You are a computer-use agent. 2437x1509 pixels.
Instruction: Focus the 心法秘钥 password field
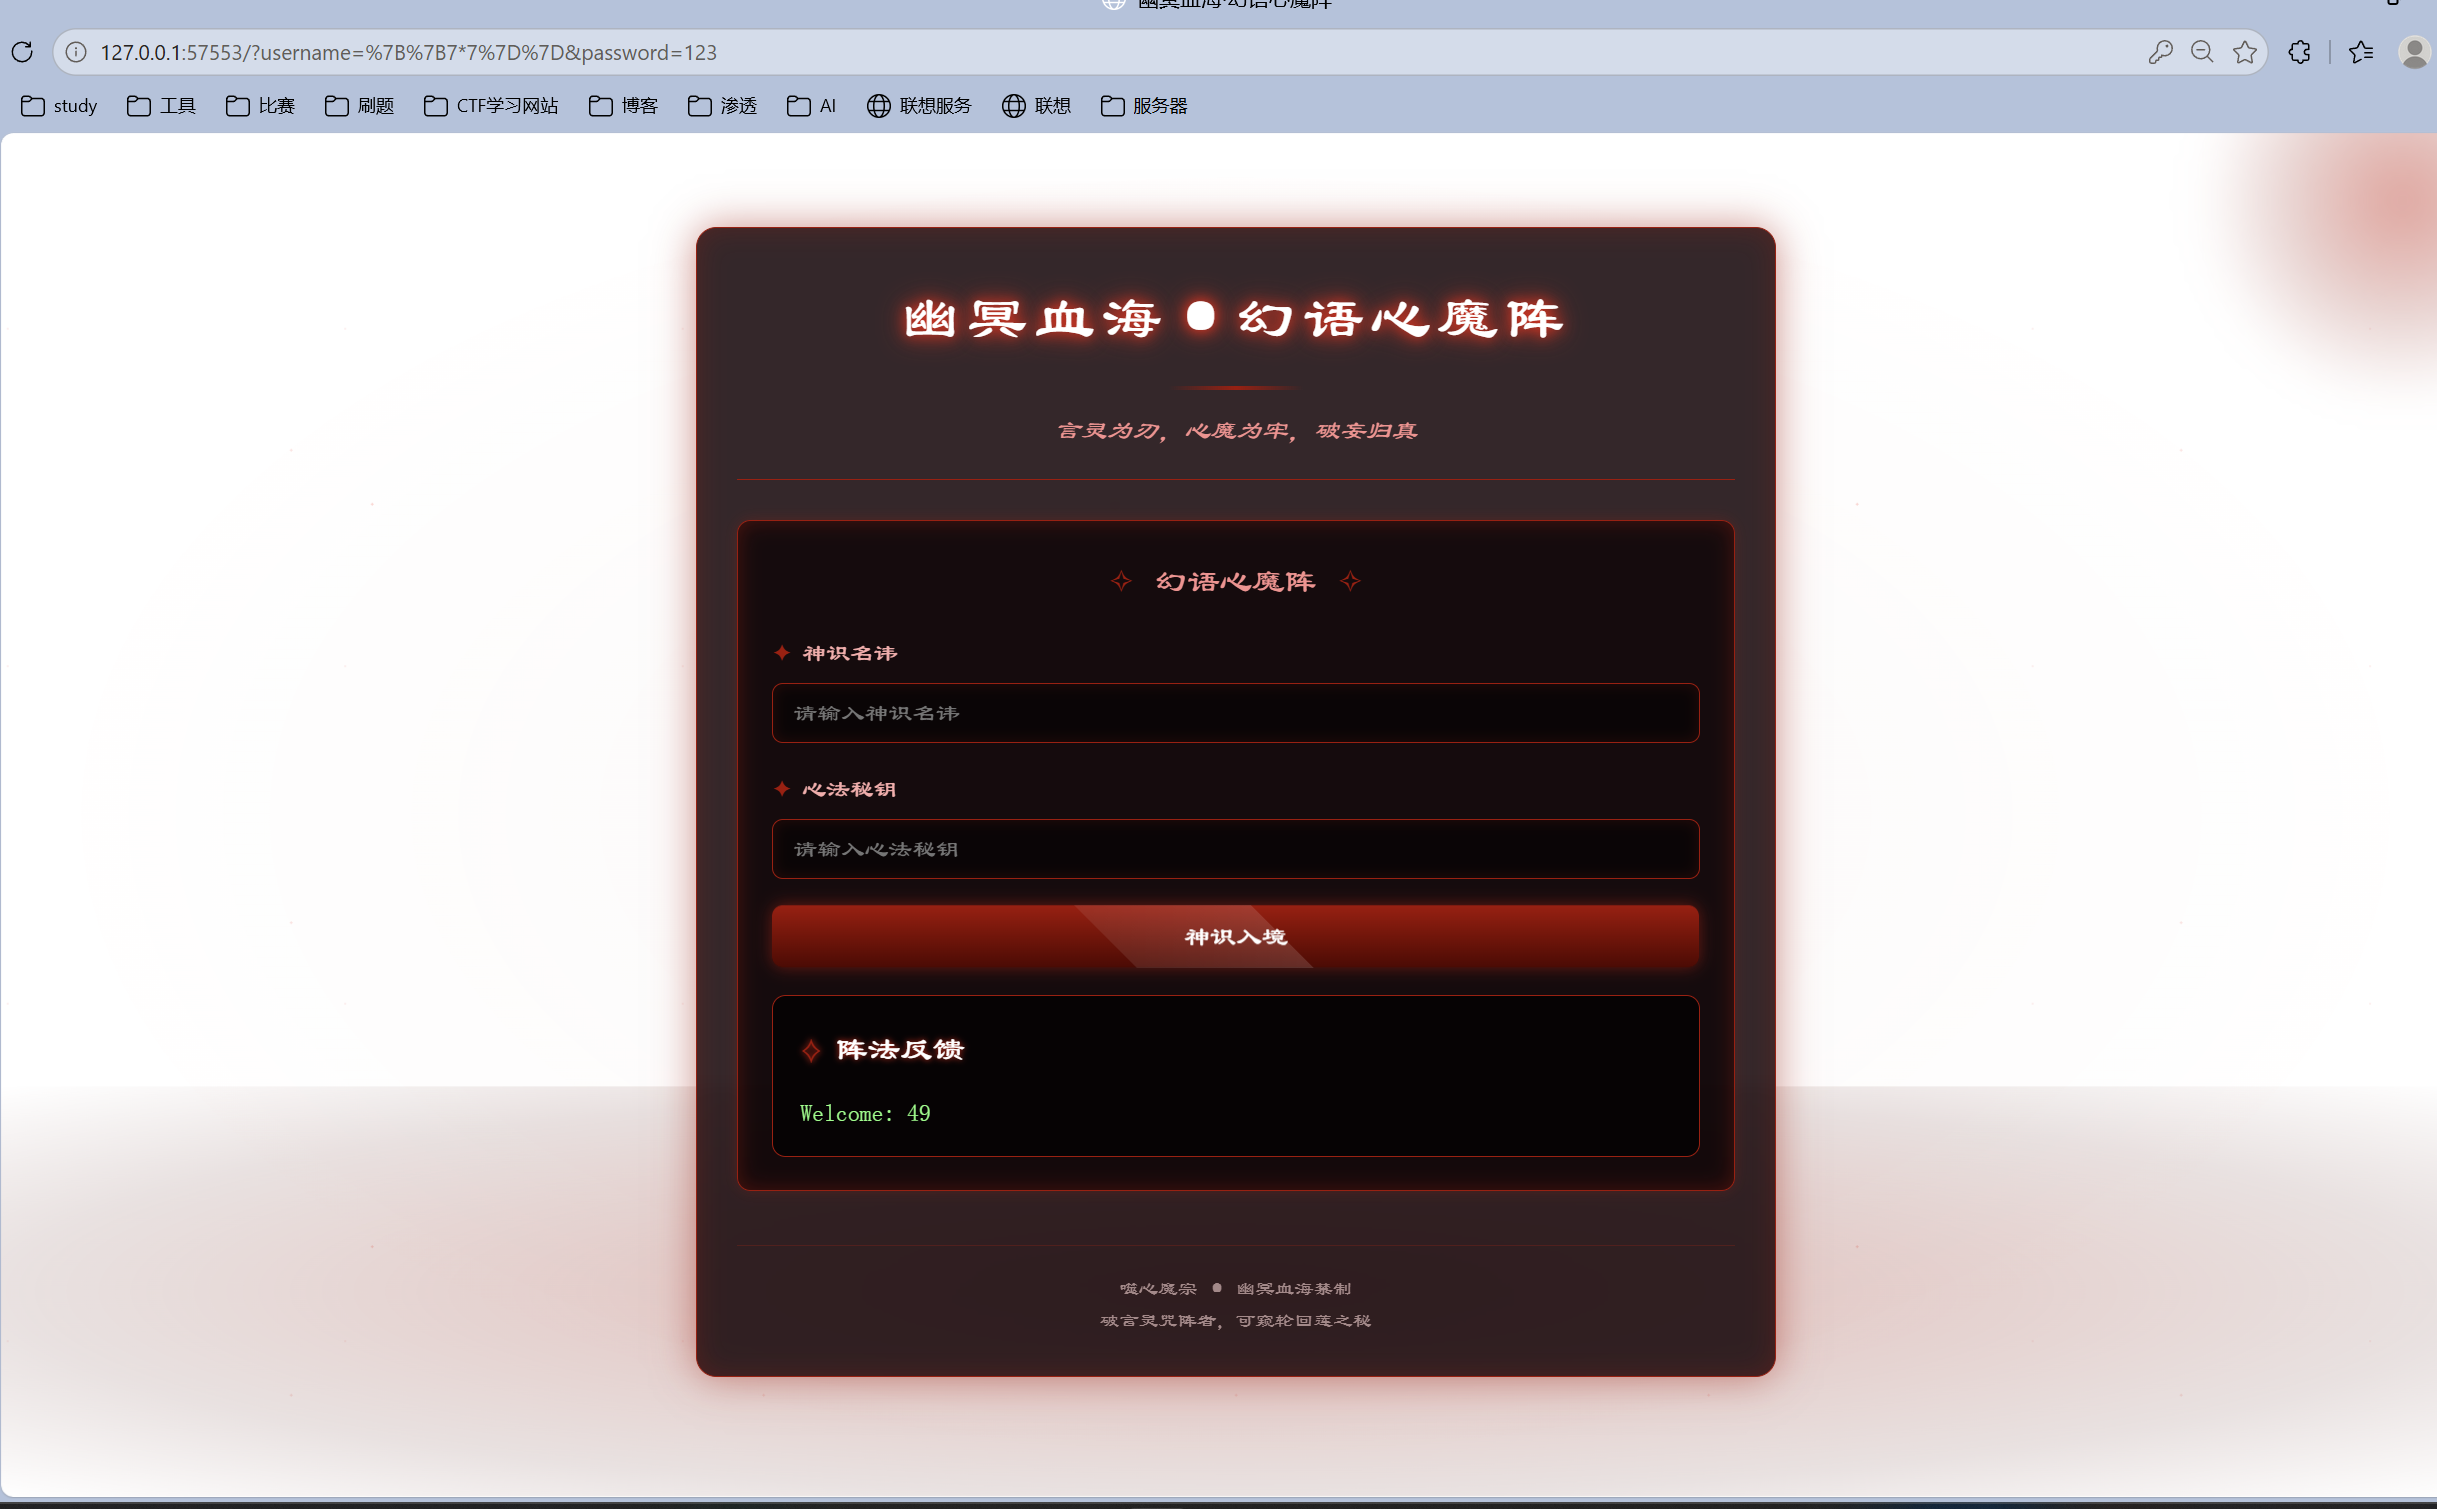click(x=1235, y=849)
